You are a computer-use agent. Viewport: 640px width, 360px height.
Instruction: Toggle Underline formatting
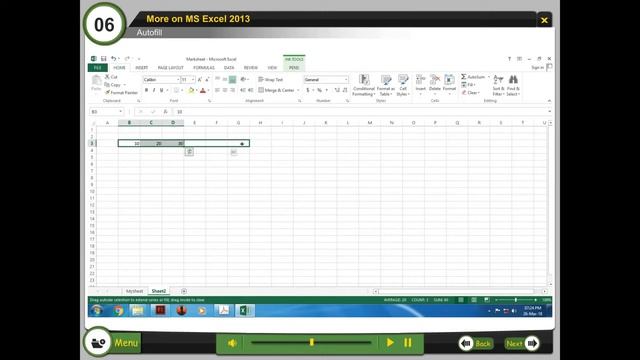coord(162,90)
